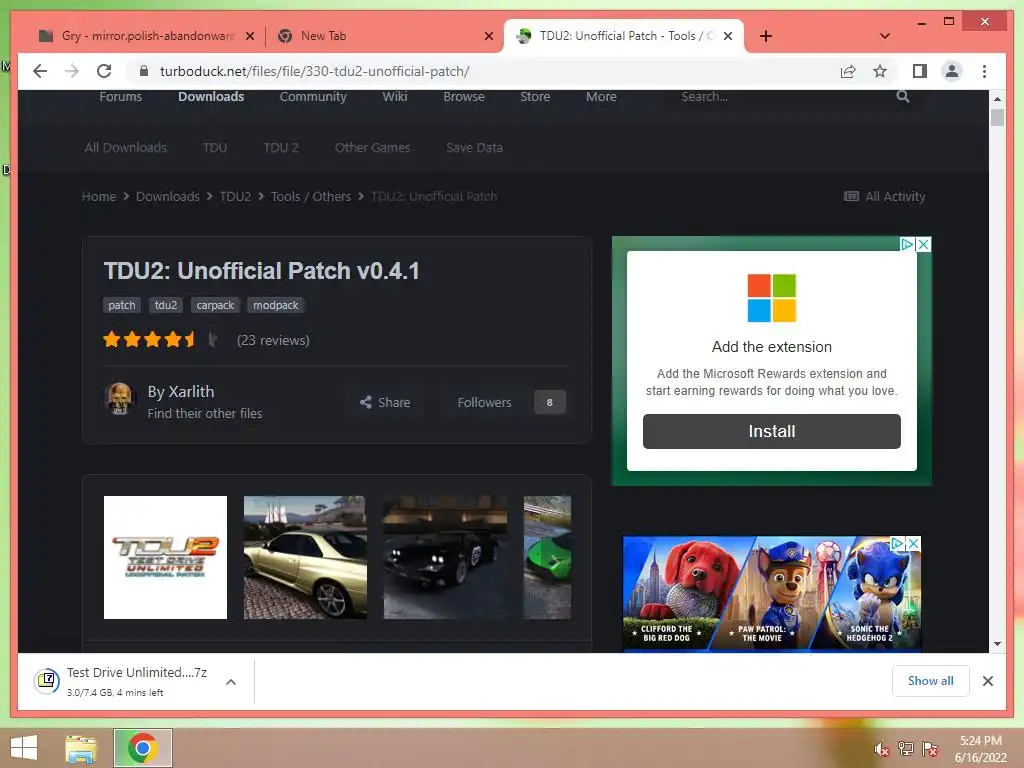Go to Home breadcrumb
This screenshot has width=1024, height=768.
coord(99,197)
